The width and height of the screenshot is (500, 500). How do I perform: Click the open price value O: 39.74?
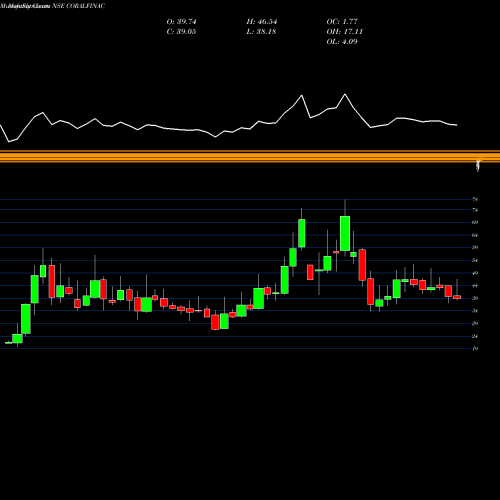tap(181, 22)
